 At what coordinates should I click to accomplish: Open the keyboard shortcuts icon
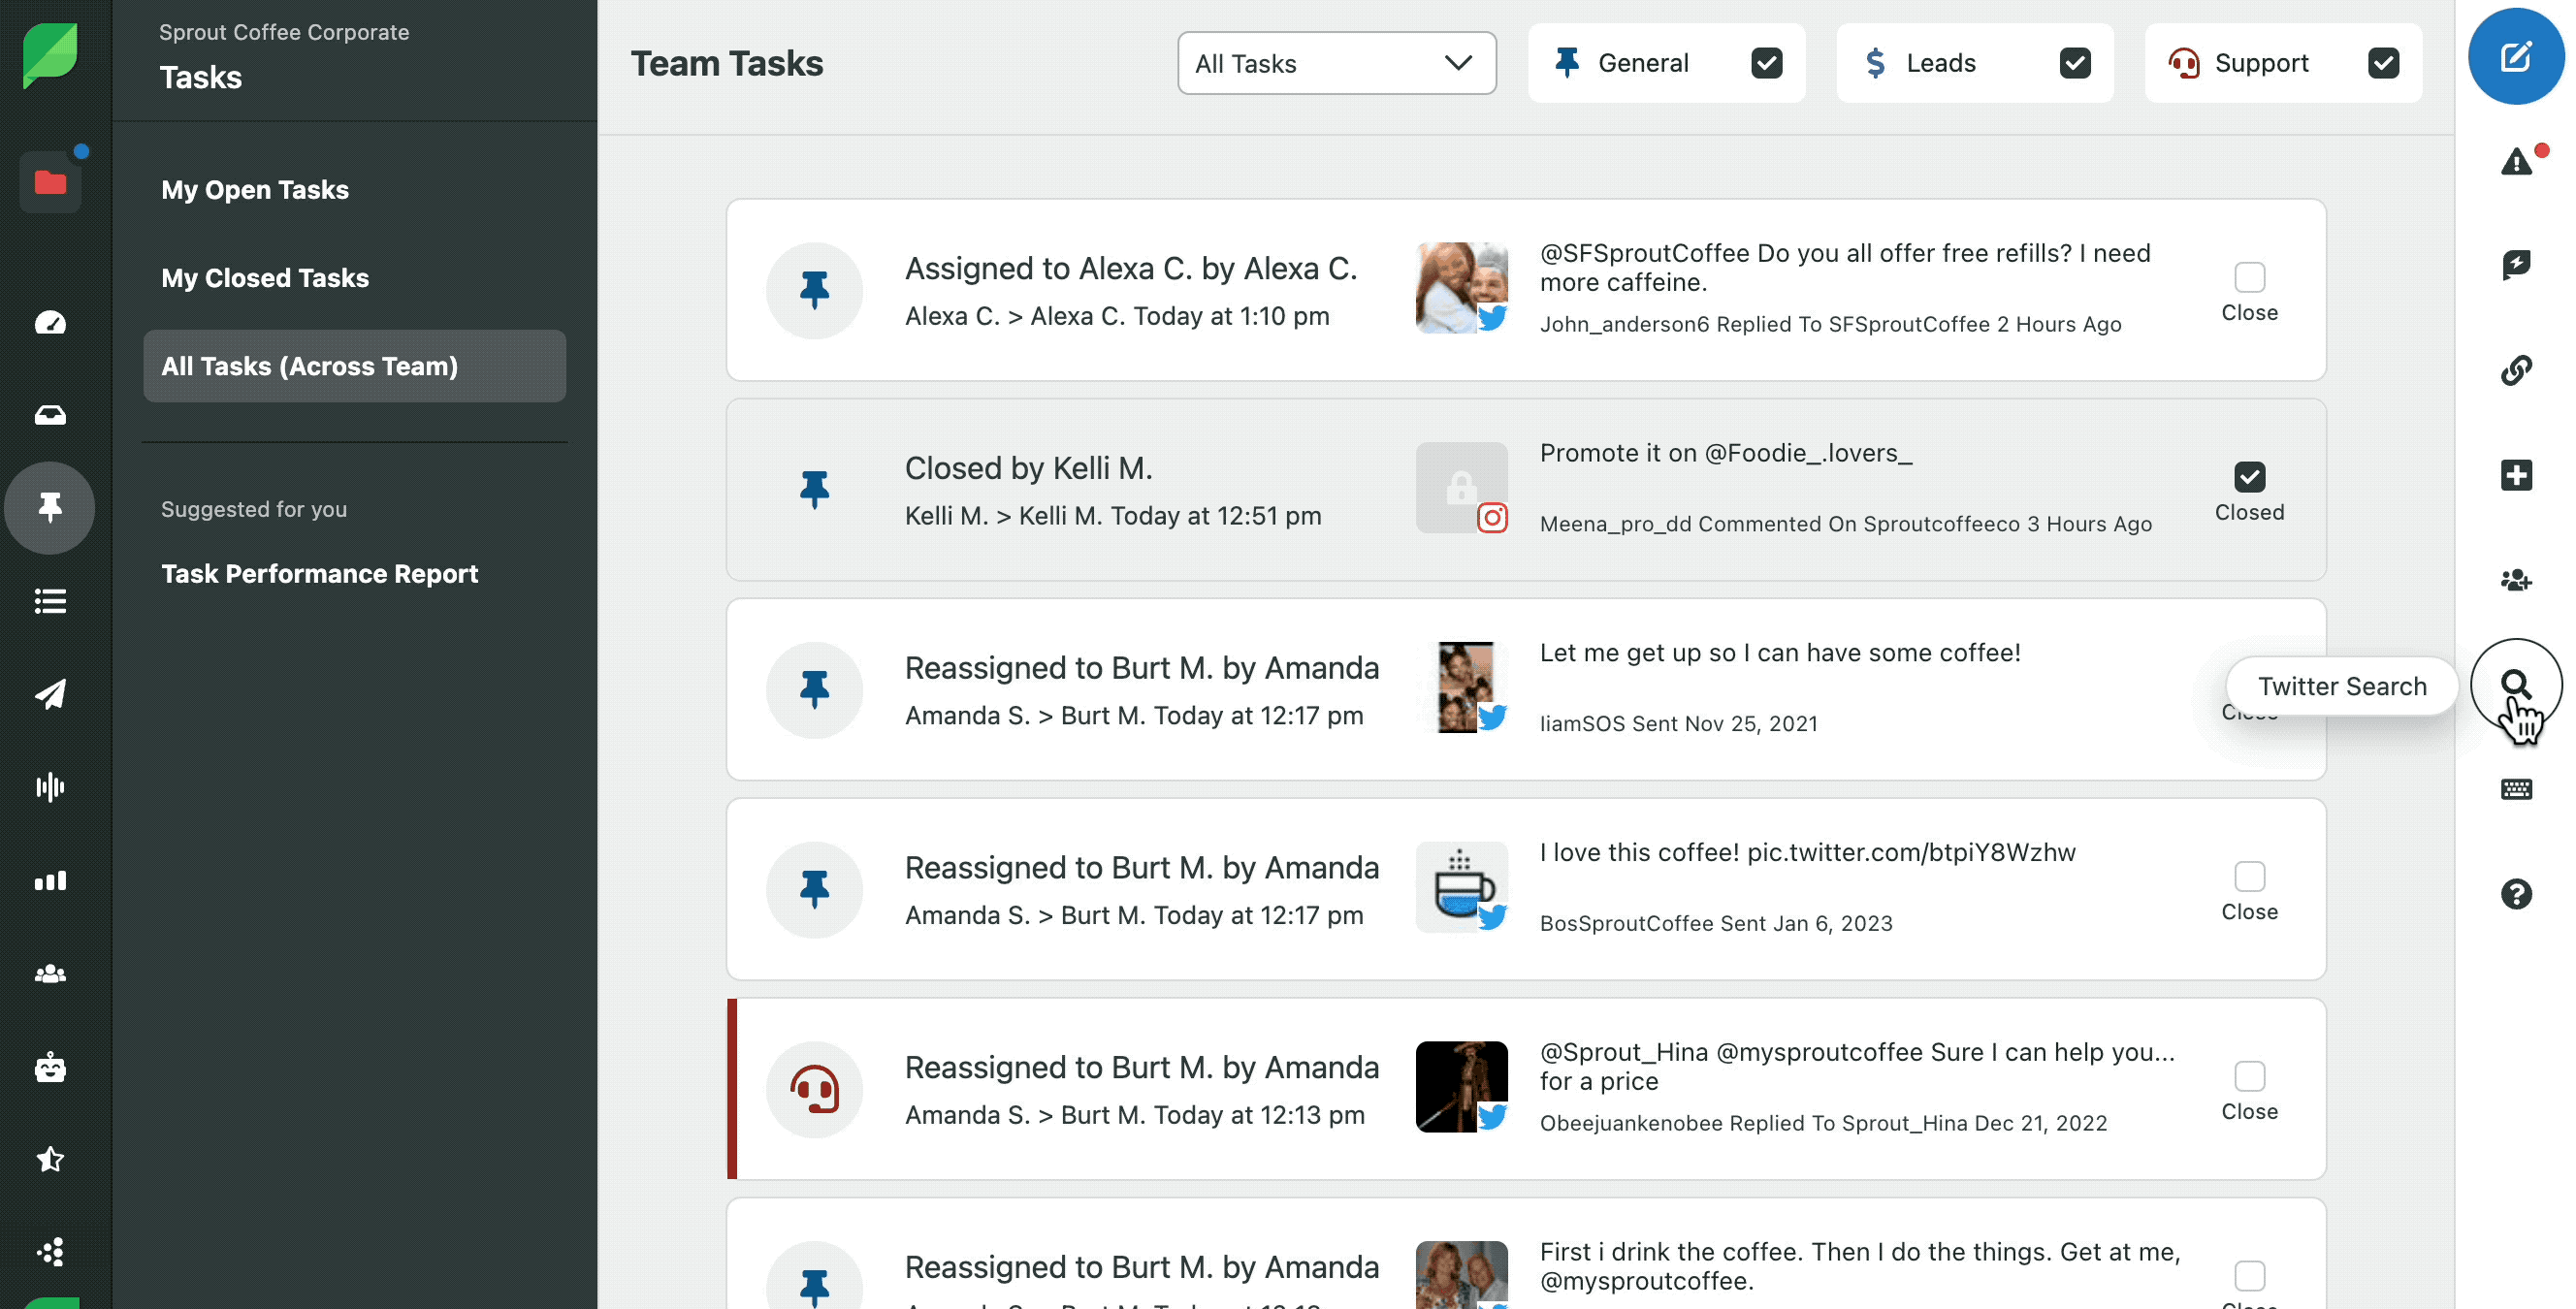pyautogui.click(x=2516, y=789)
